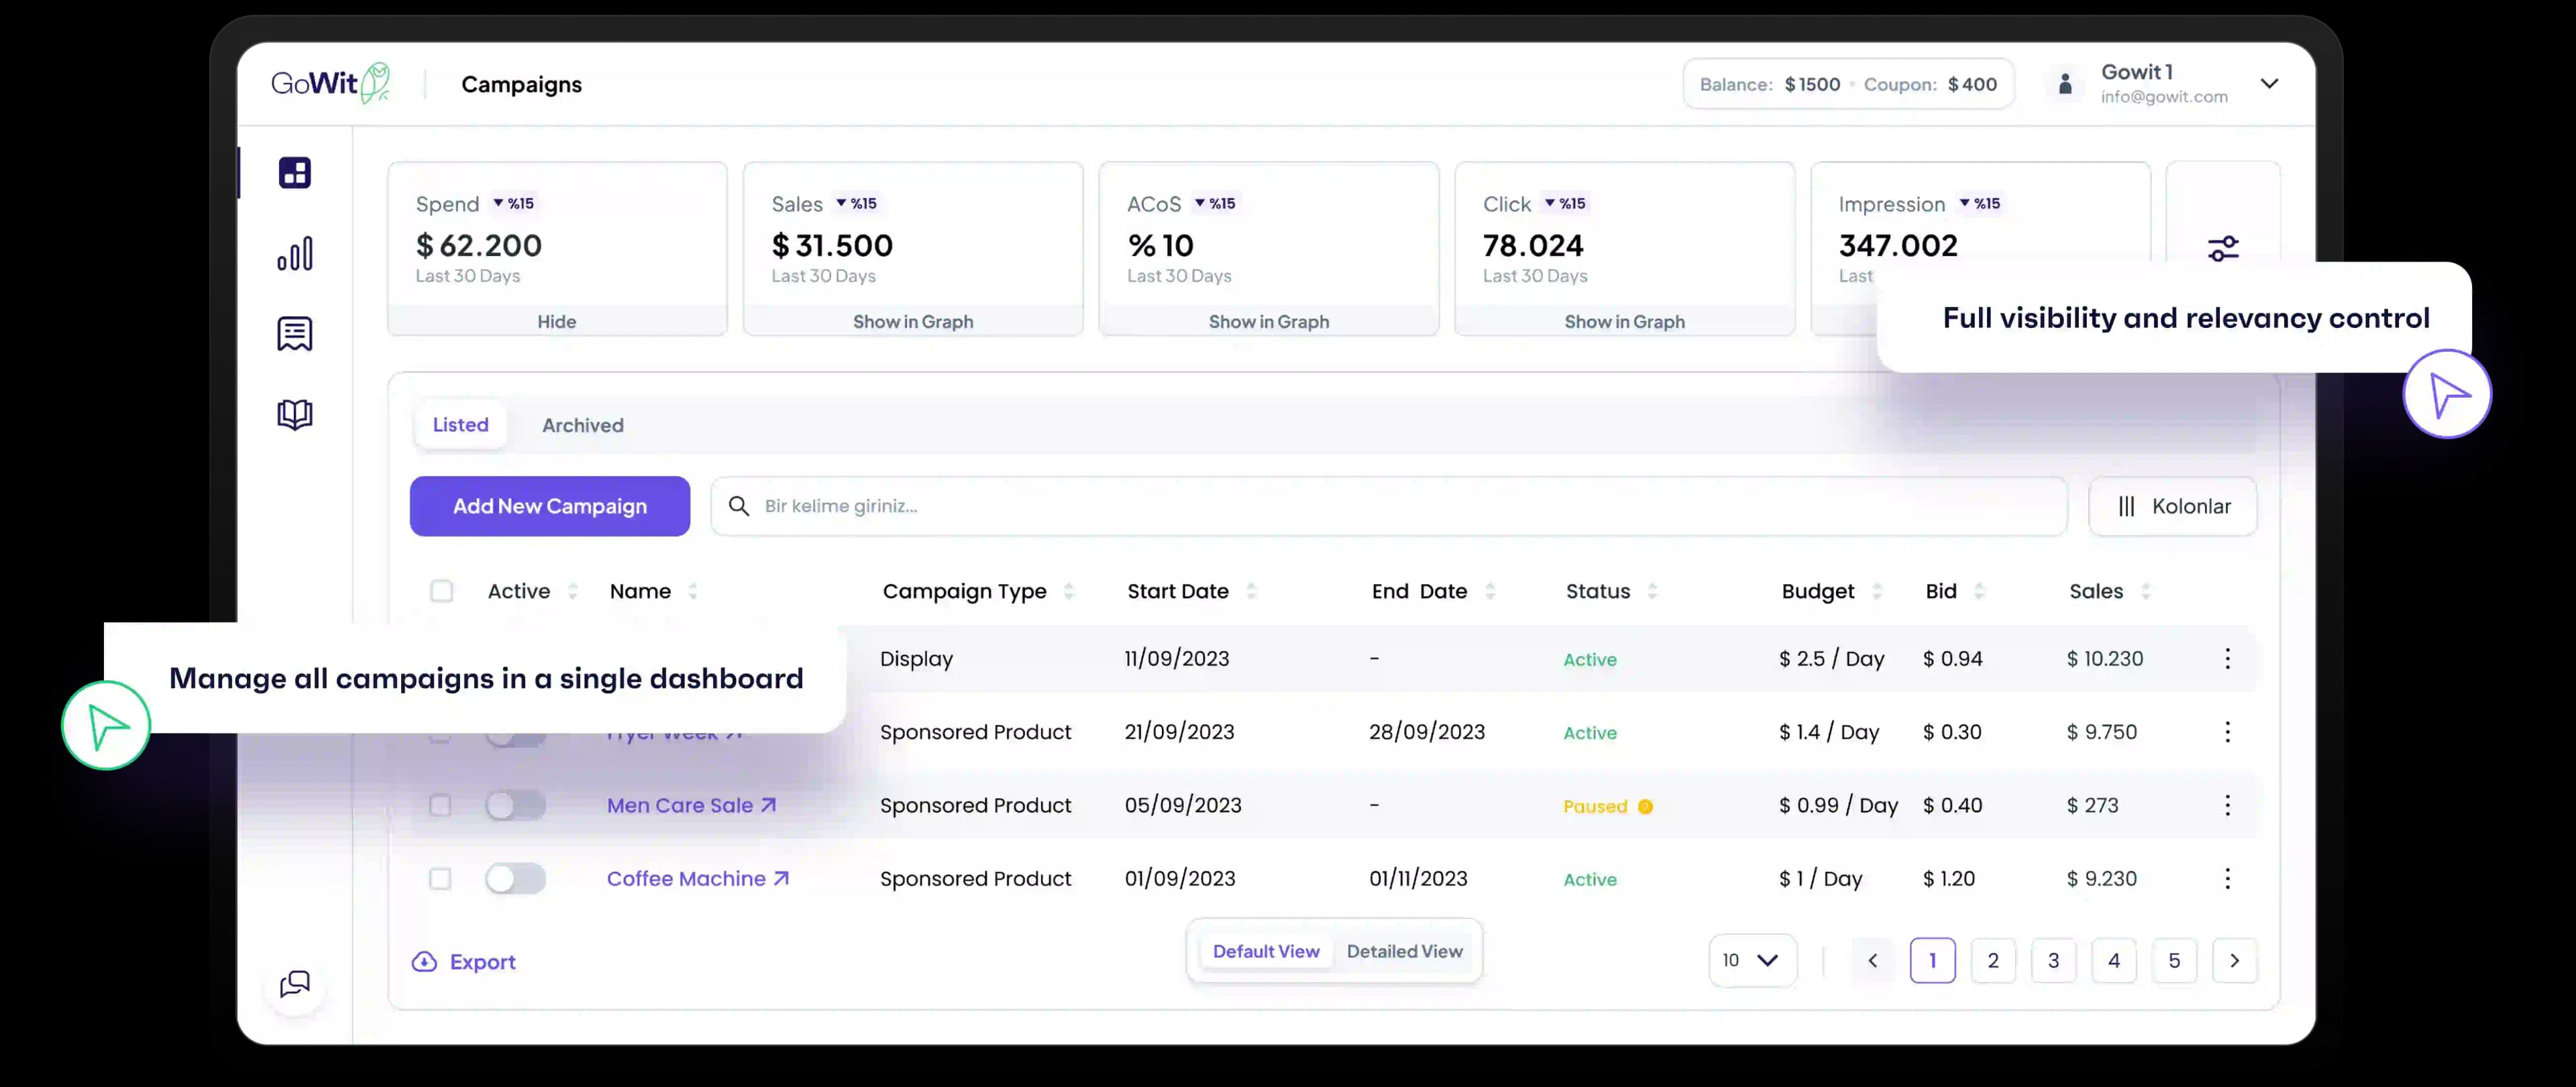The height and width of the screenshot is (1087, 2576).
Task: Open row menu for the 21/09/2023 campaign
Action: pyautogui.click(x=2227, y=732)
